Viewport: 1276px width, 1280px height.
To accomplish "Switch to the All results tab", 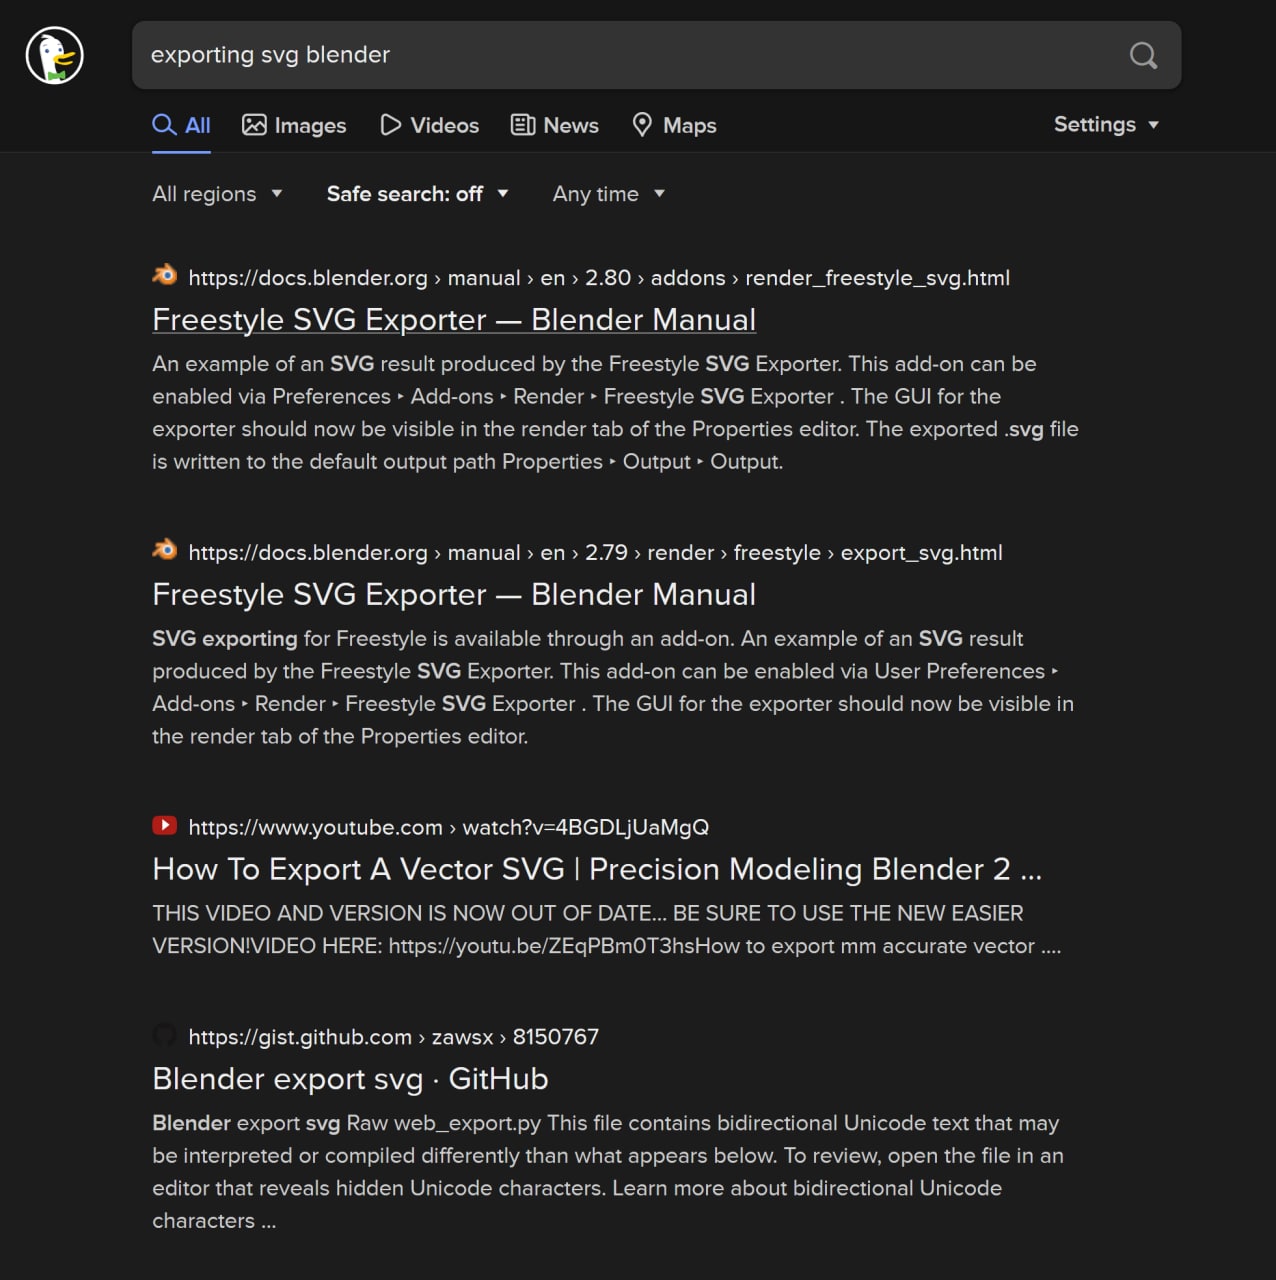I will click(x=181, y=125).
